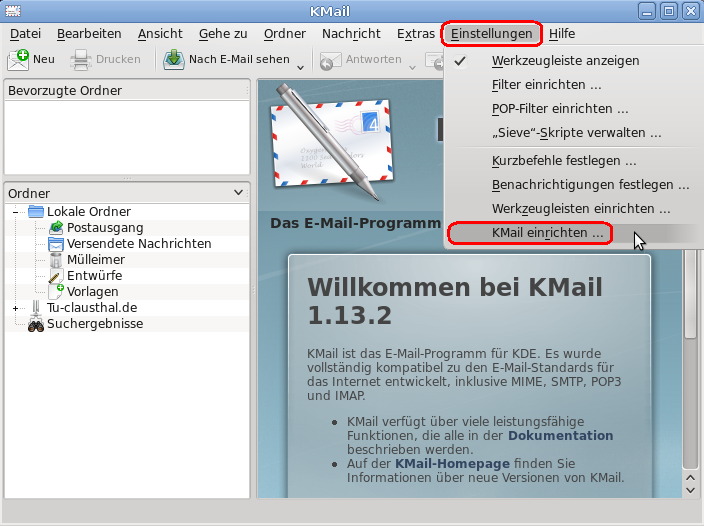Open the KMail window menu icon in title bar
The height and width of the screenshot is (526, 704).
[13, 11]
